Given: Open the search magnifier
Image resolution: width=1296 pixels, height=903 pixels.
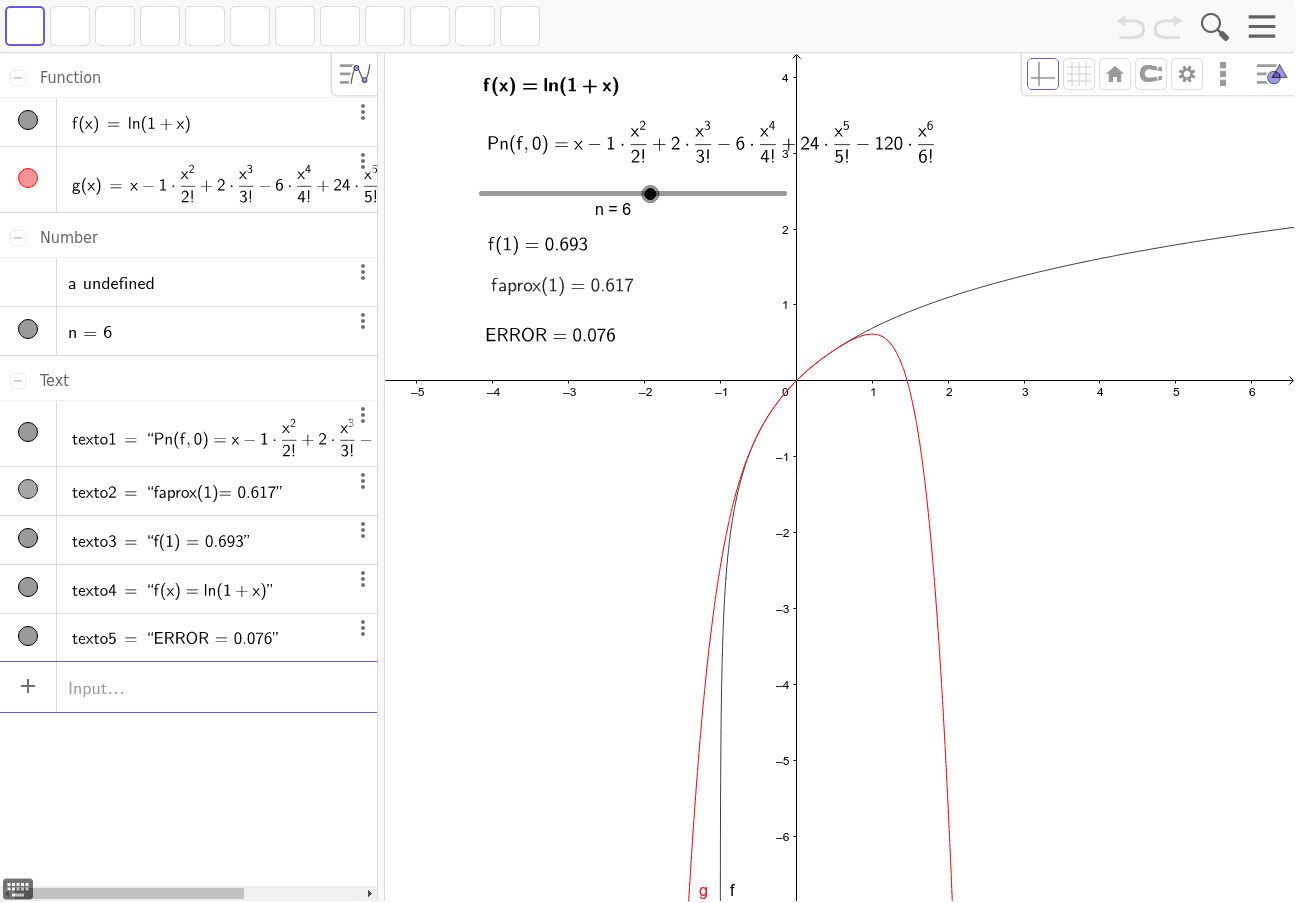Looking at the screenshot, I should point(1215,27).
